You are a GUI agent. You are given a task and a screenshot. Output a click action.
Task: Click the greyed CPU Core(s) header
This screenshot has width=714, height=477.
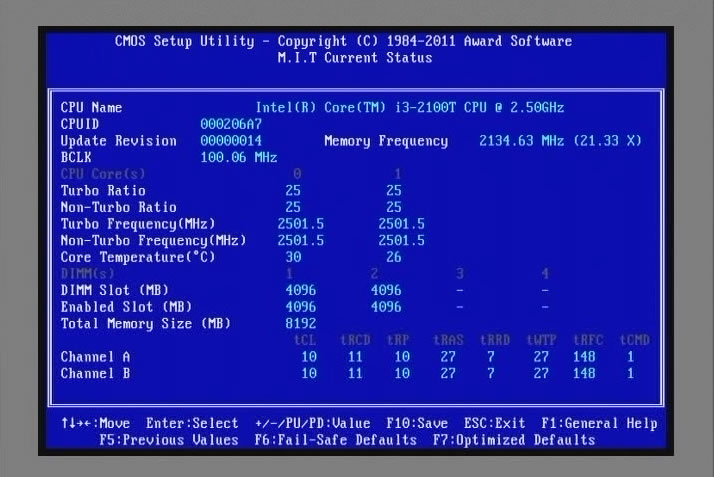pos(103,174)
